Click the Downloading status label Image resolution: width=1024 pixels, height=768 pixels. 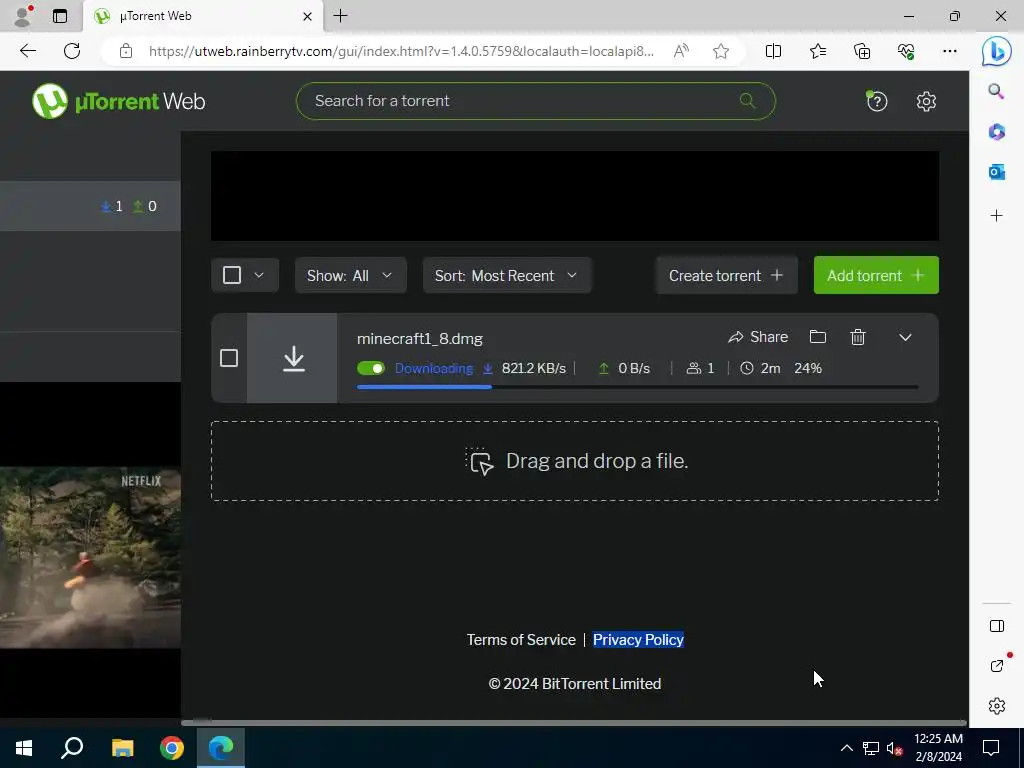click(434, 368)
